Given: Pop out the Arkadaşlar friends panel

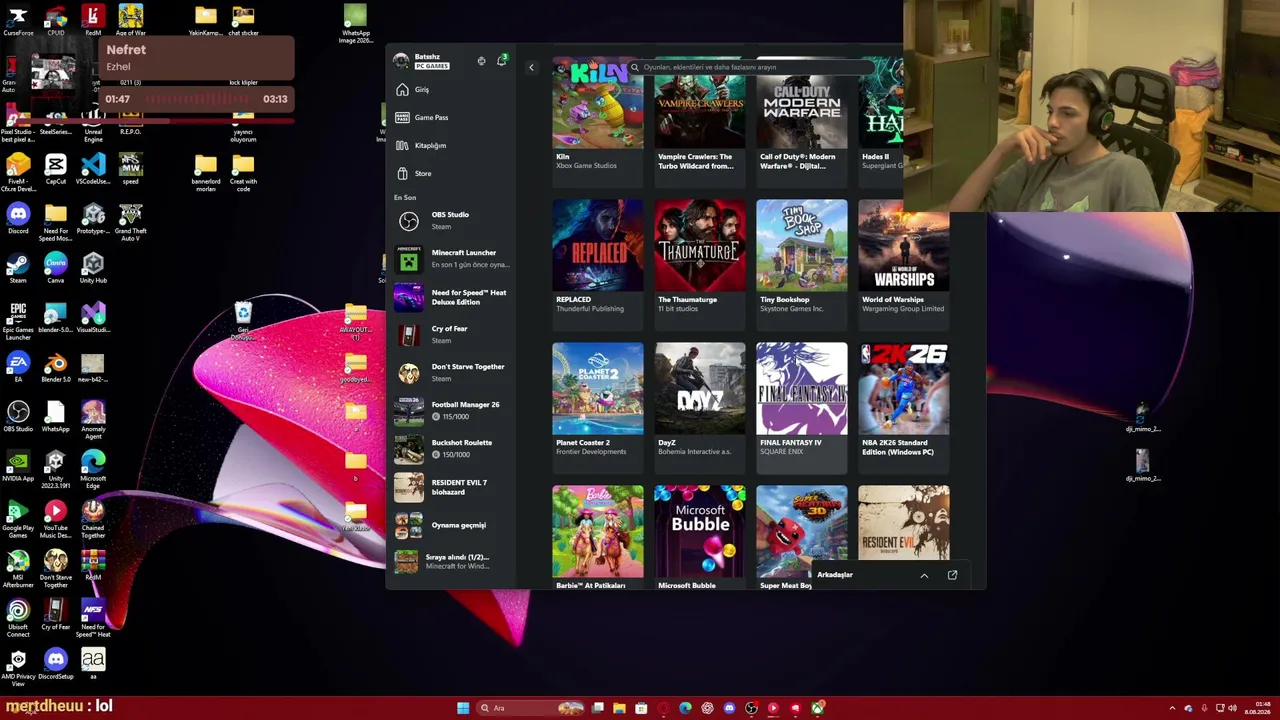Looking at the screenshot, I should pos(952,575).
